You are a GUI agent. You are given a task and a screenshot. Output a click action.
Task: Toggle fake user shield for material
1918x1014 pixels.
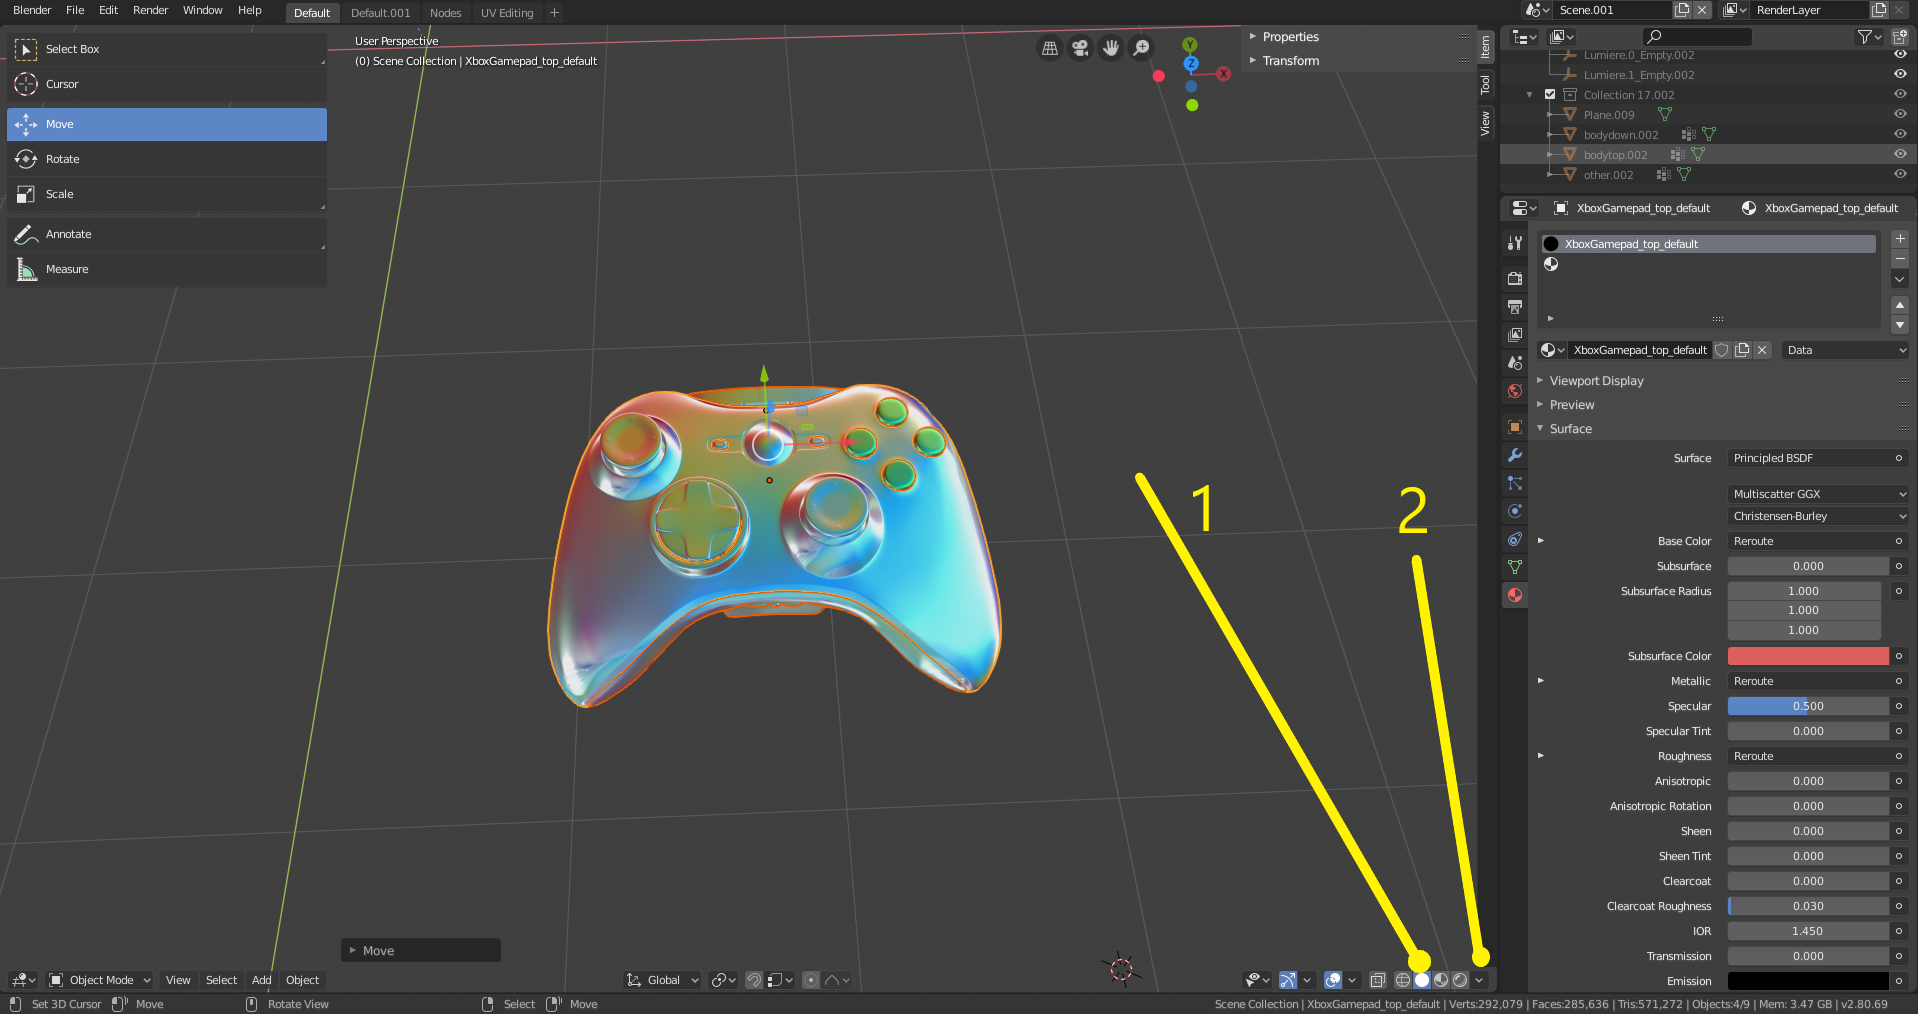pyautogui.click(x=1722, y=350)
